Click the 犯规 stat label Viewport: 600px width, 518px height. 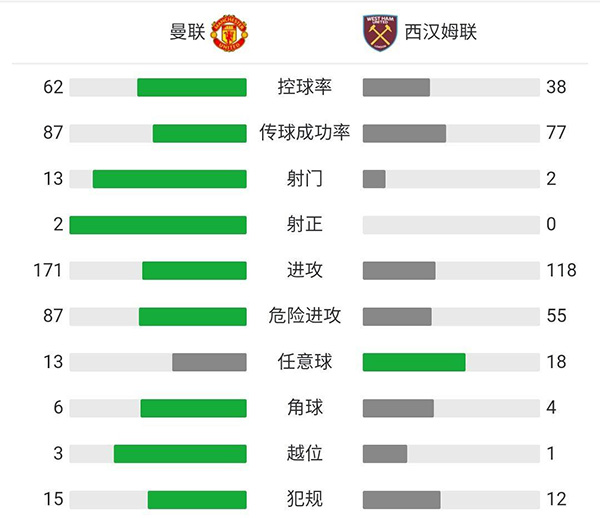[x=304, y=499]
